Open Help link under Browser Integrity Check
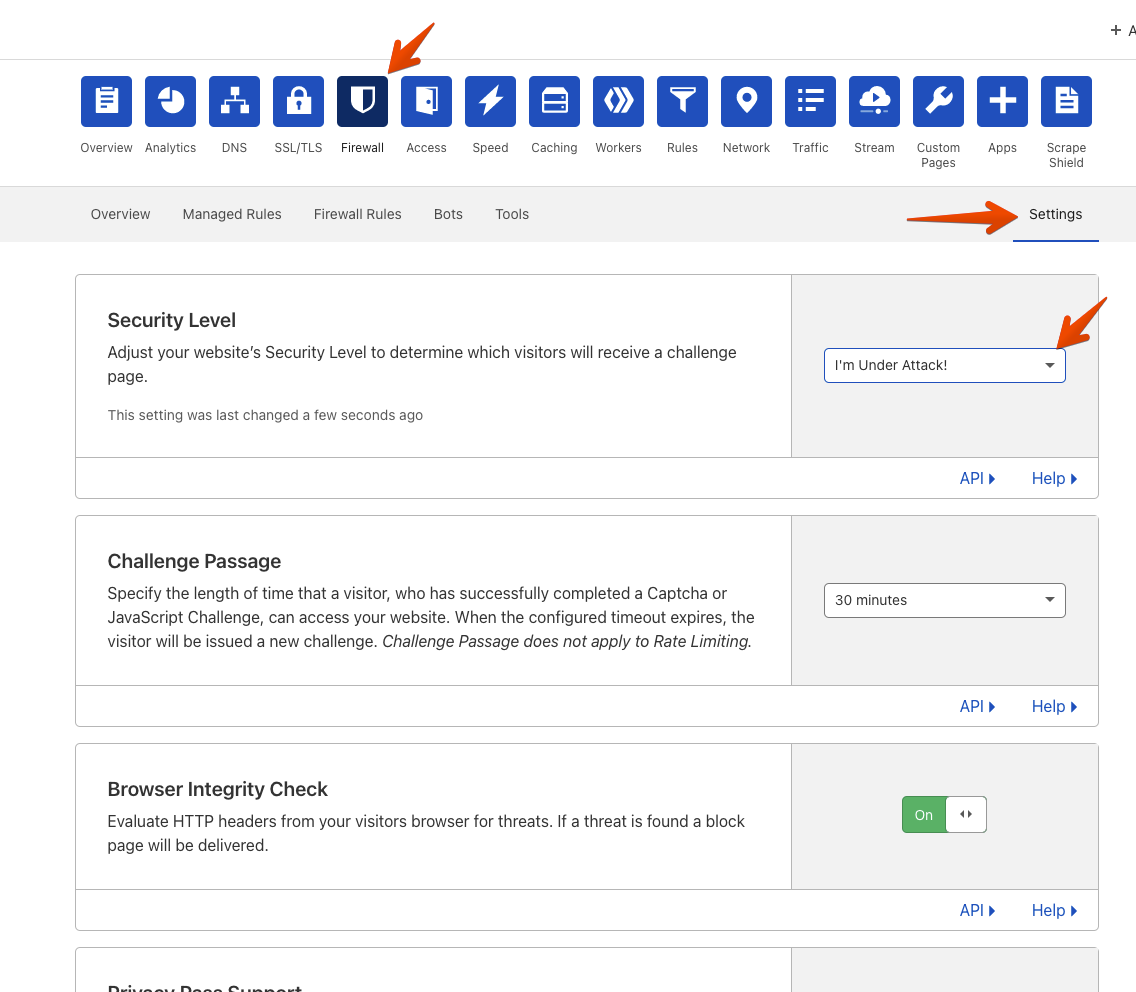Image resolution: width=1136 pixels, height=992 pixels. coord(1054,910)
